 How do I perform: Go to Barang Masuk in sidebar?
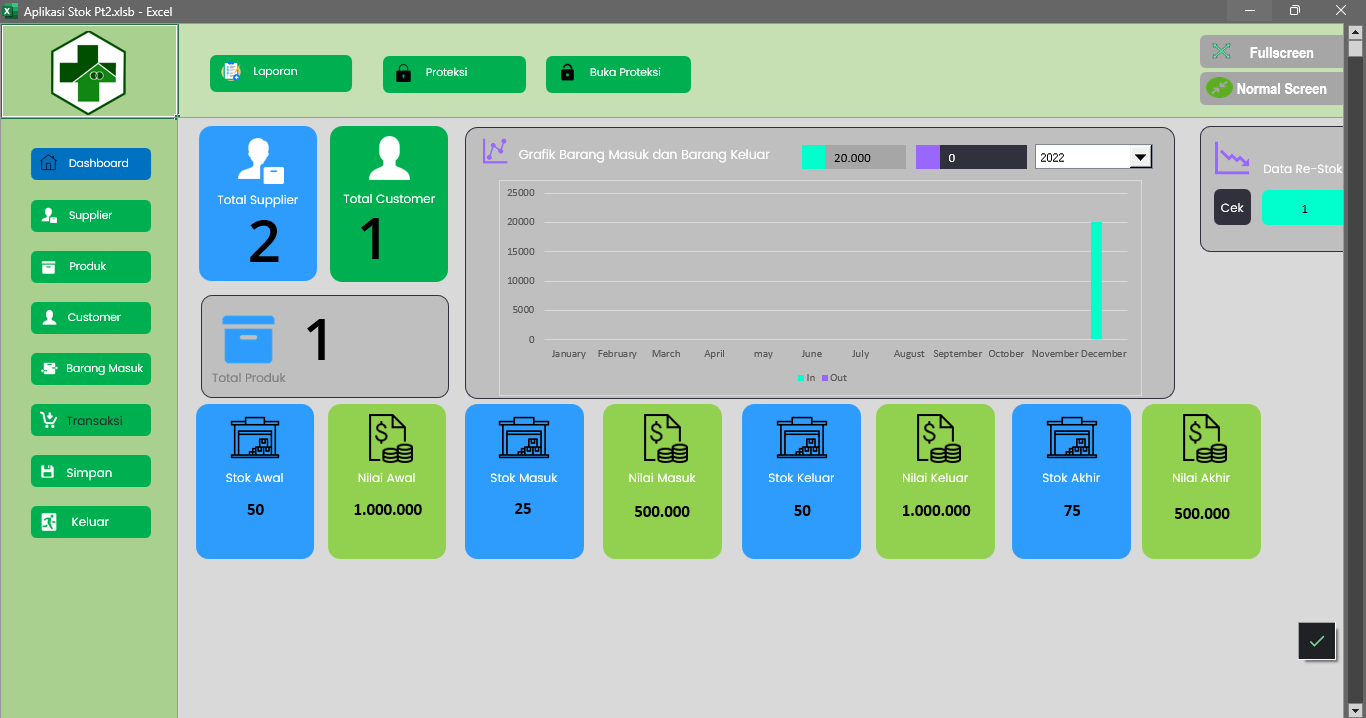[91, 369]
